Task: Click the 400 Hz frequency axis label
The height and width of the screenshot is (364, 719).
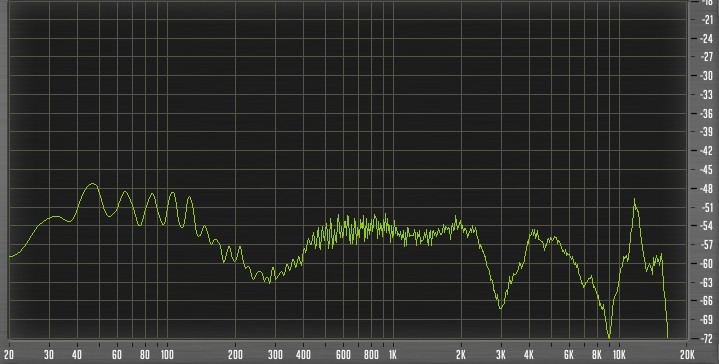Action: (303, 354)
